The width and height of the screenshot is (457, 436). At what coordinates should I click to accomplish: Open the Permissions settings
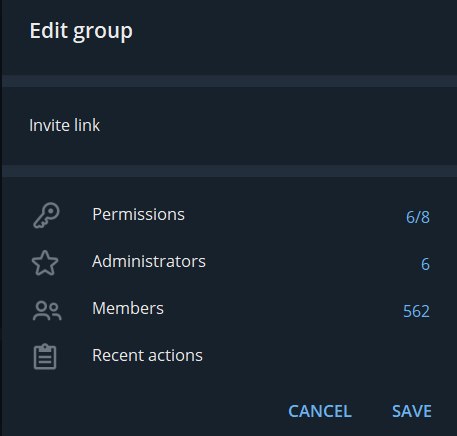click(229, 215)
